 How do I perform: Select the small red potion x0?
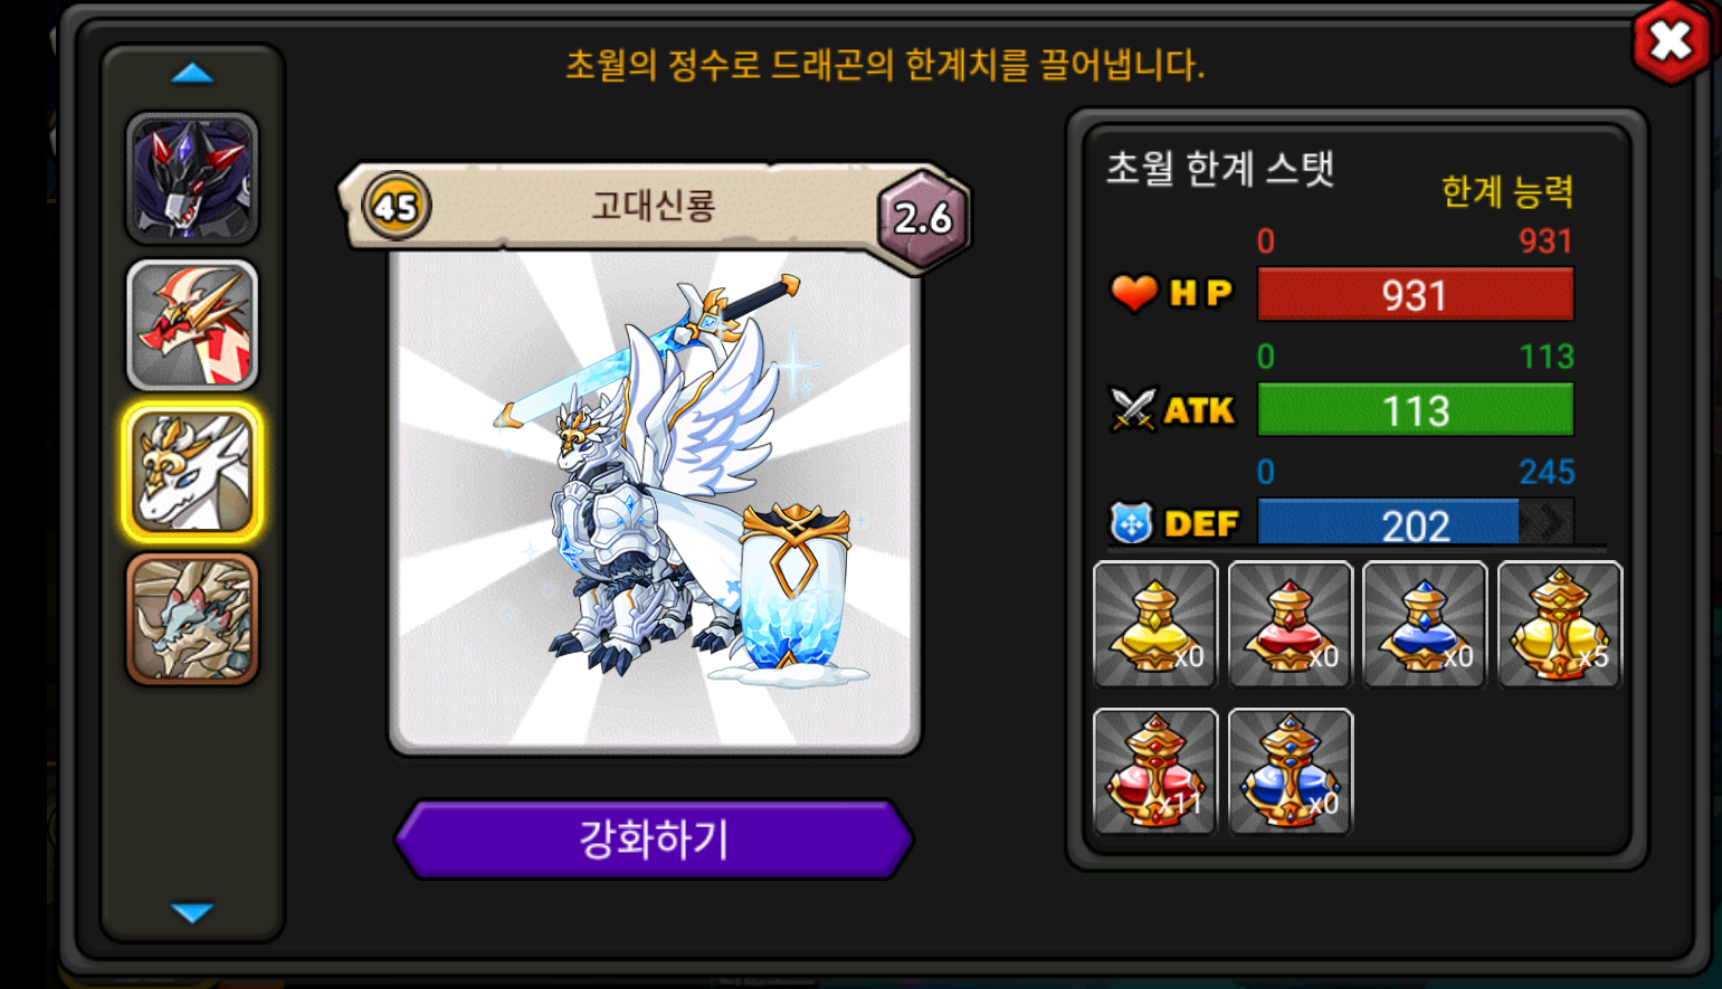tap(1290, 624)
